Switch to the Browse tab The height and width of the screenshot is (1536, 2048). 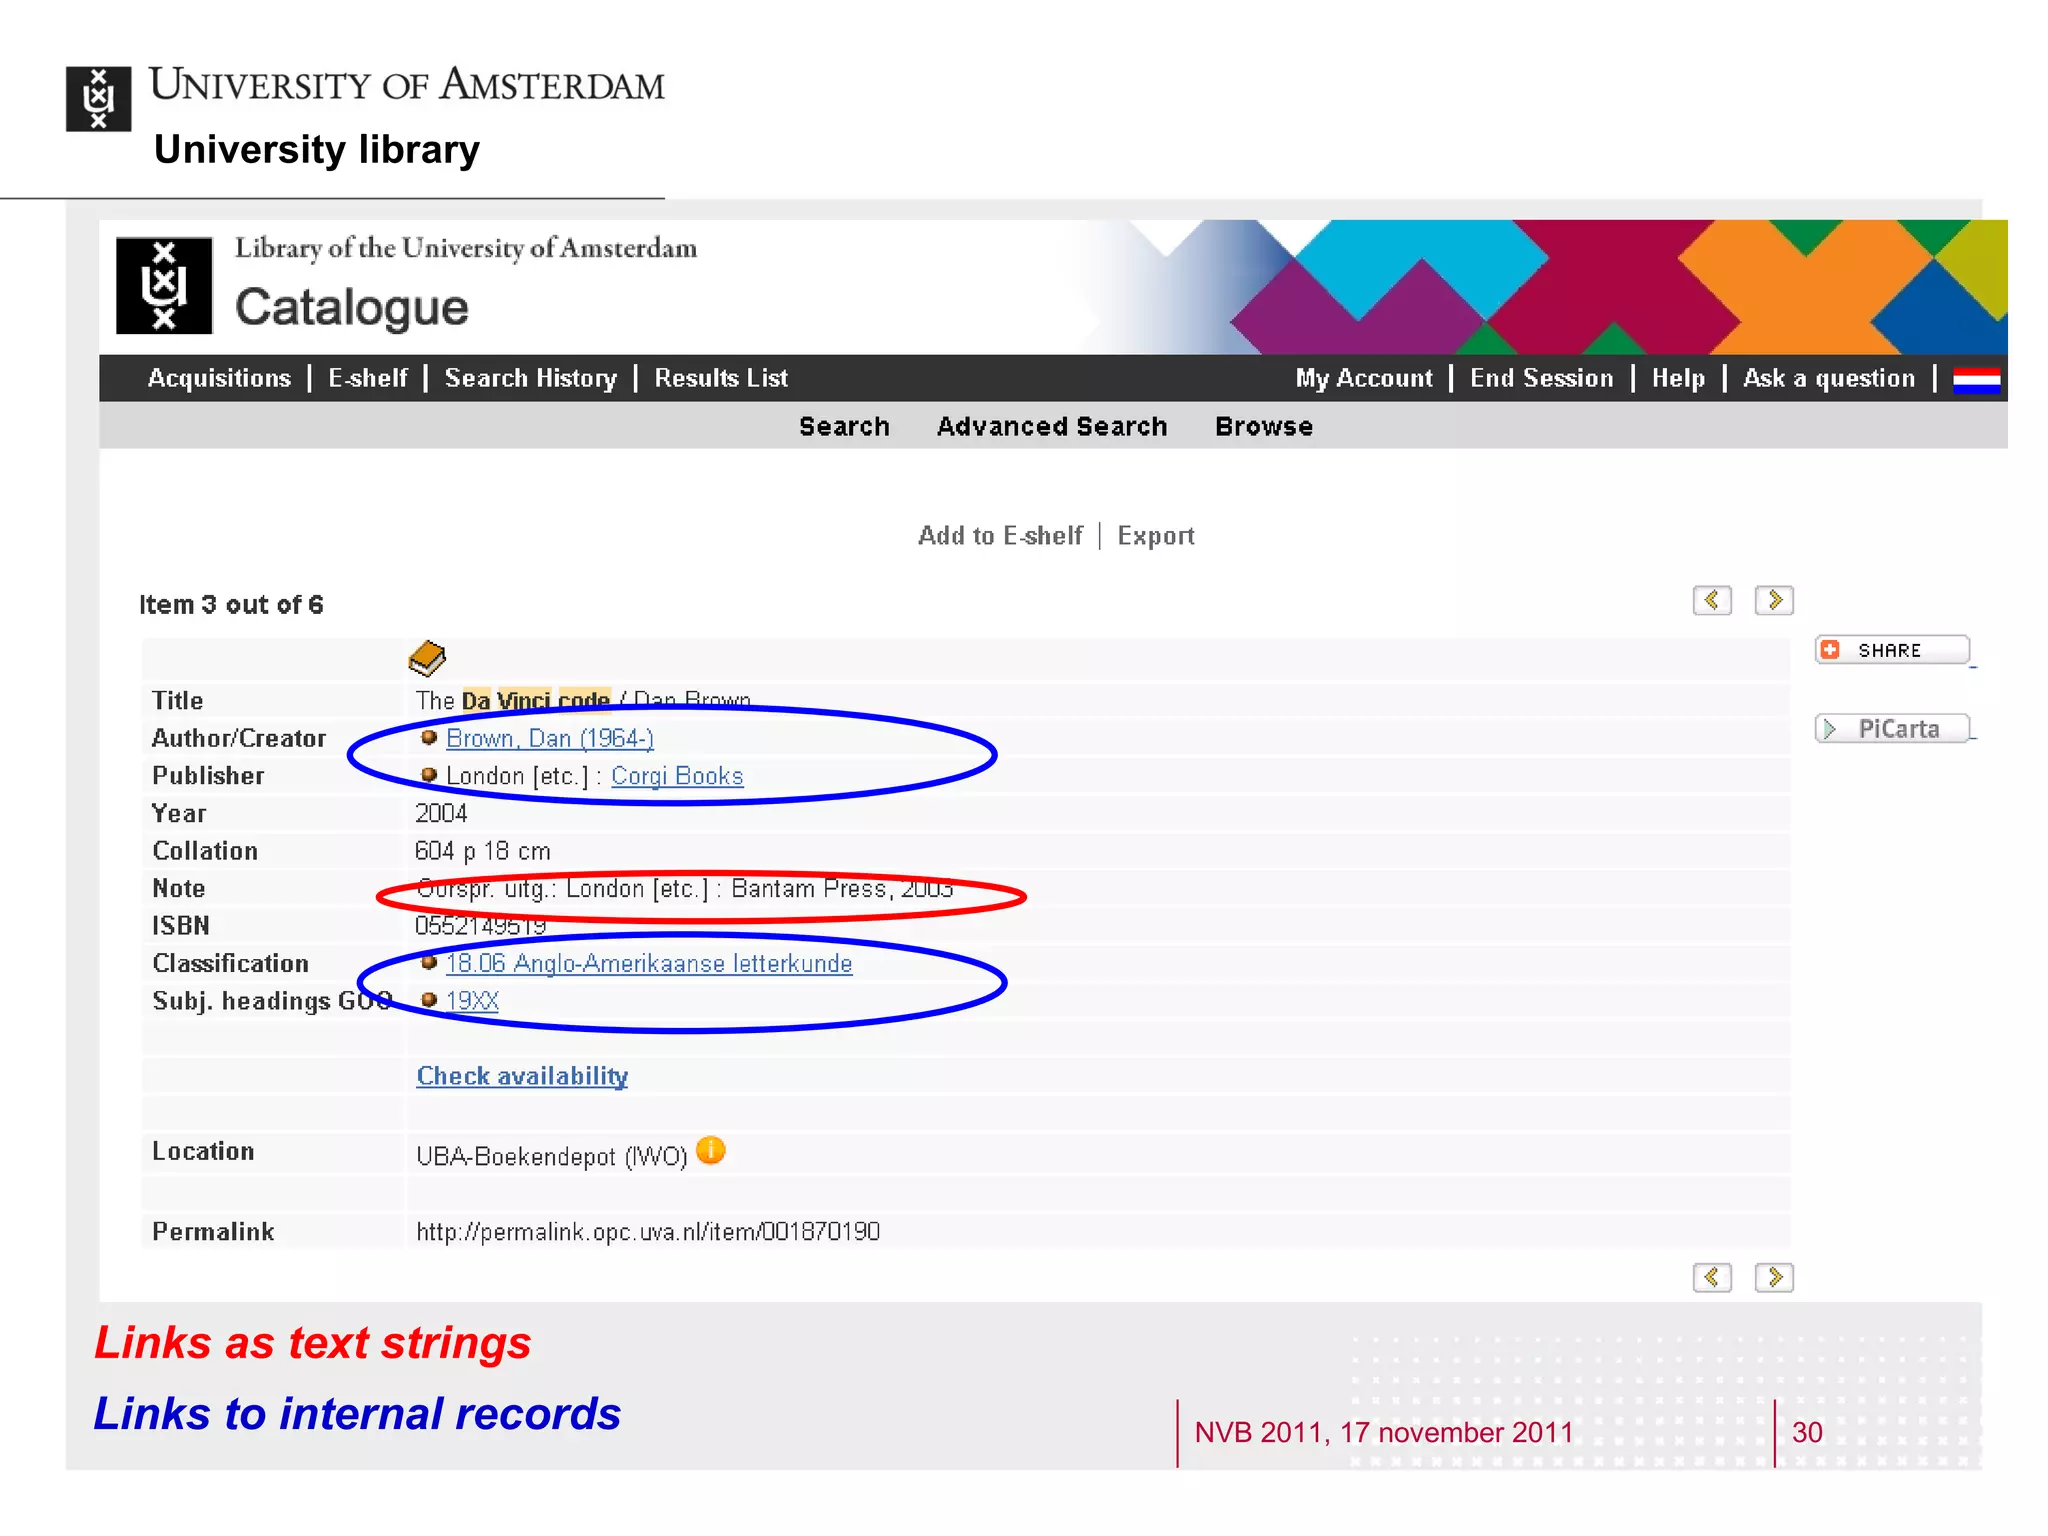click(1264, 427)
